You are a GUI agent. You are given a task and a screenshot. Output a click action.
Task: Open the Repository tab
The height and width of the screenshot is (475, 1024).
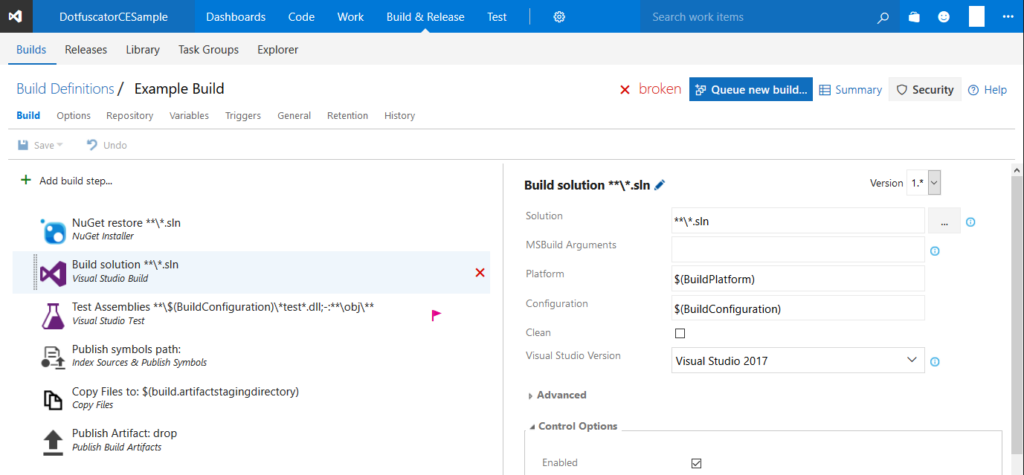pos(130,116)
